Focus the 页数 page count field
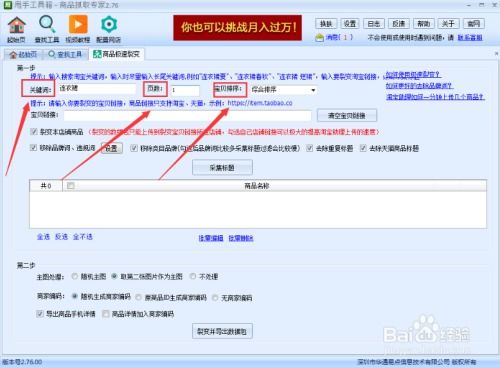The height and width of the screenshot is (368, 500). (x=185, y=90)
